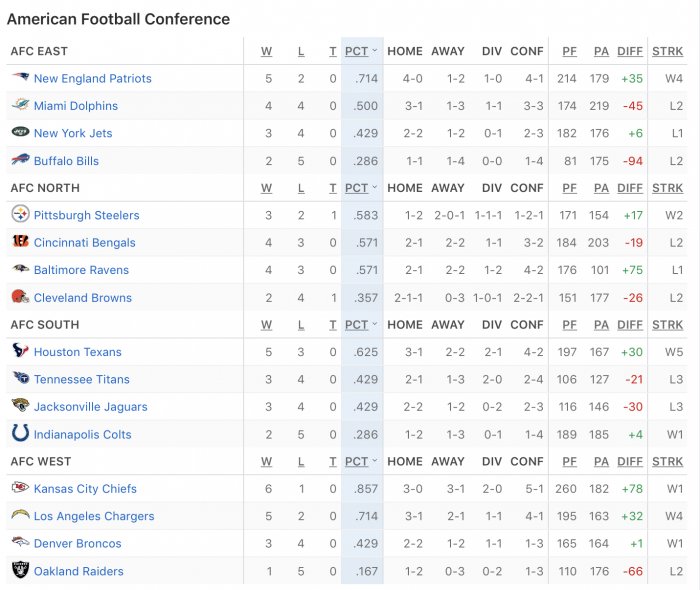Open the Kansas City Chiefs team link
This screenshot has width=700, height=590.
[x=85, y=489]
